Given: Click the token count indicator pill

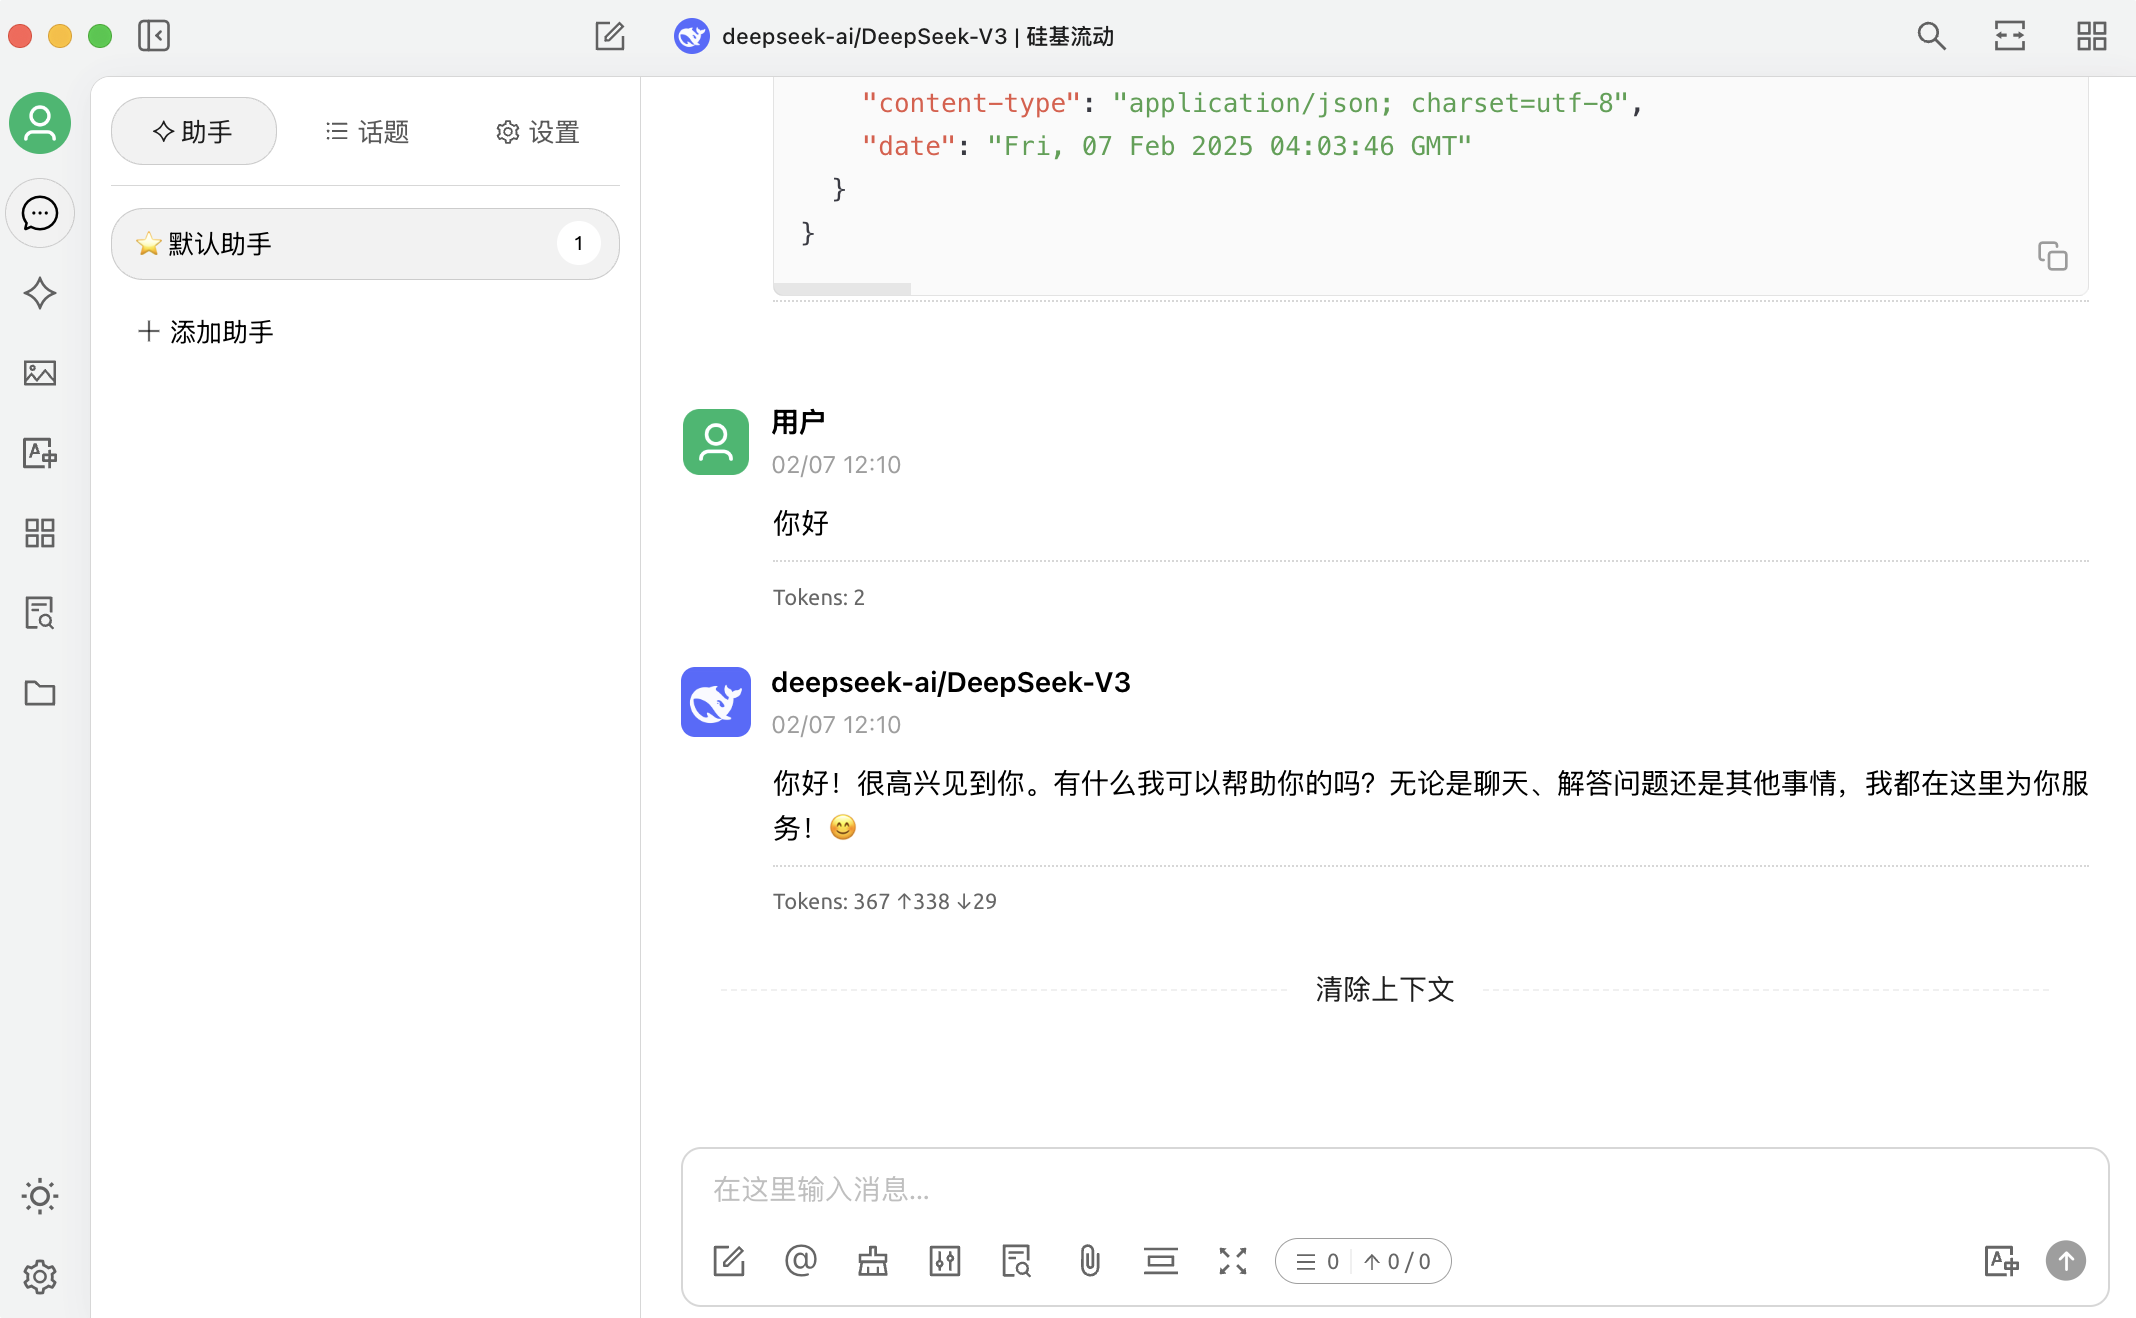Looking at the screenshot, I should 1363,1261.
